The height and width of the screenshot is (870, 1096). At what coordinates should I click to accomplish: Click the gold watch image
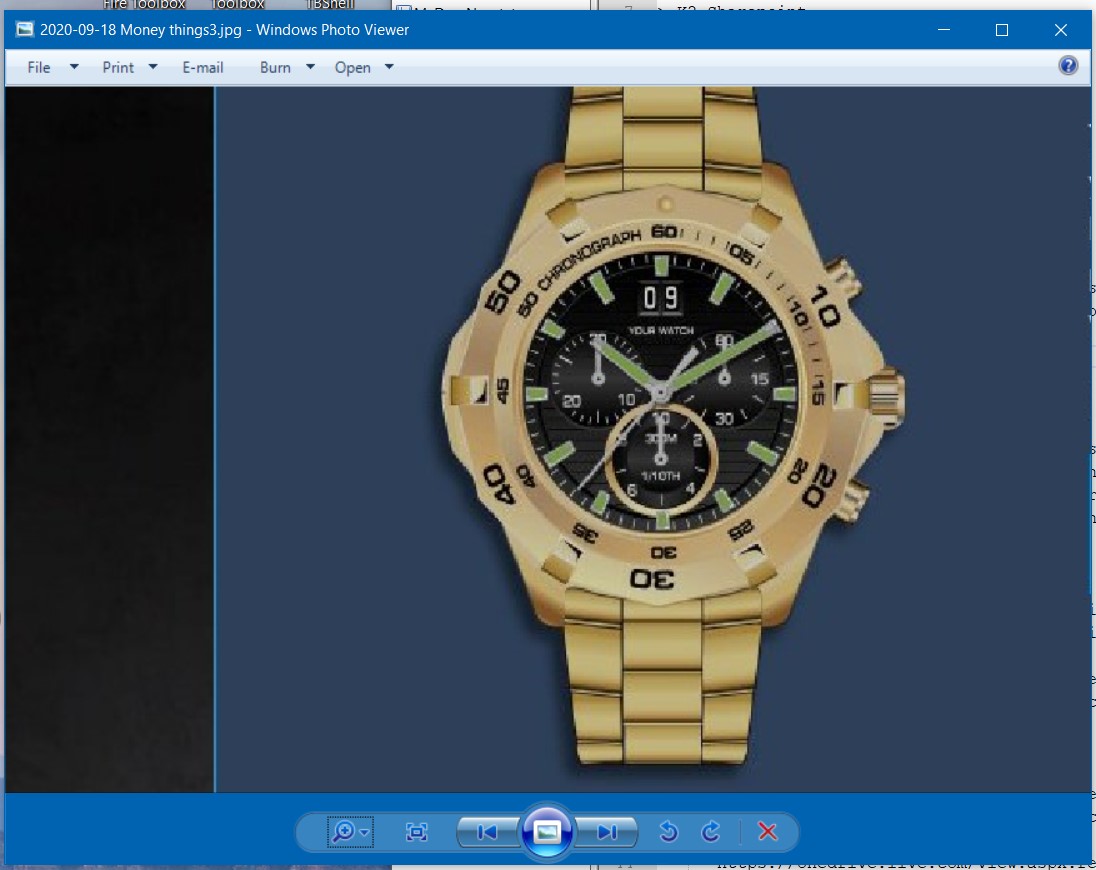660,420
